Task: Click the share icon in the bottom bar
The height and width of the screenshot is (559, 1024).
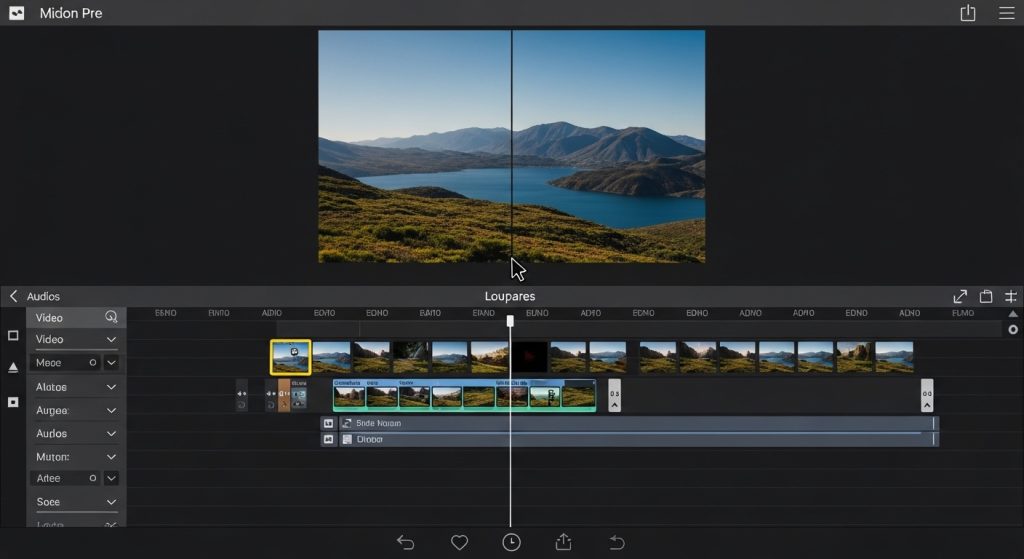Action: point(564,541)
